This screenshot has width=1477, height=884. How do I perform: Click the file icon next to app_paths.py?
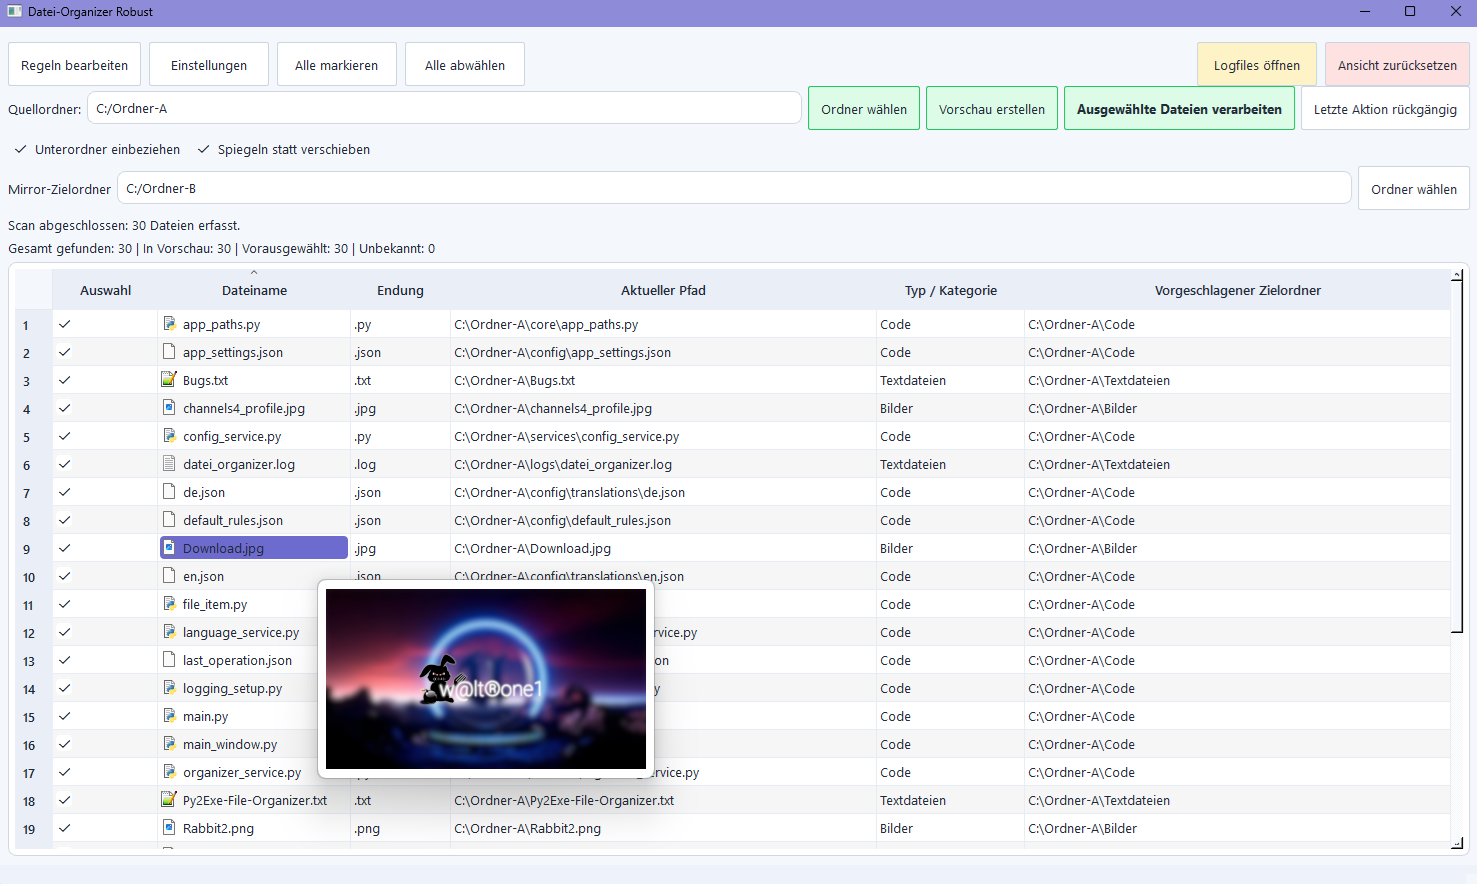point(169,324)
